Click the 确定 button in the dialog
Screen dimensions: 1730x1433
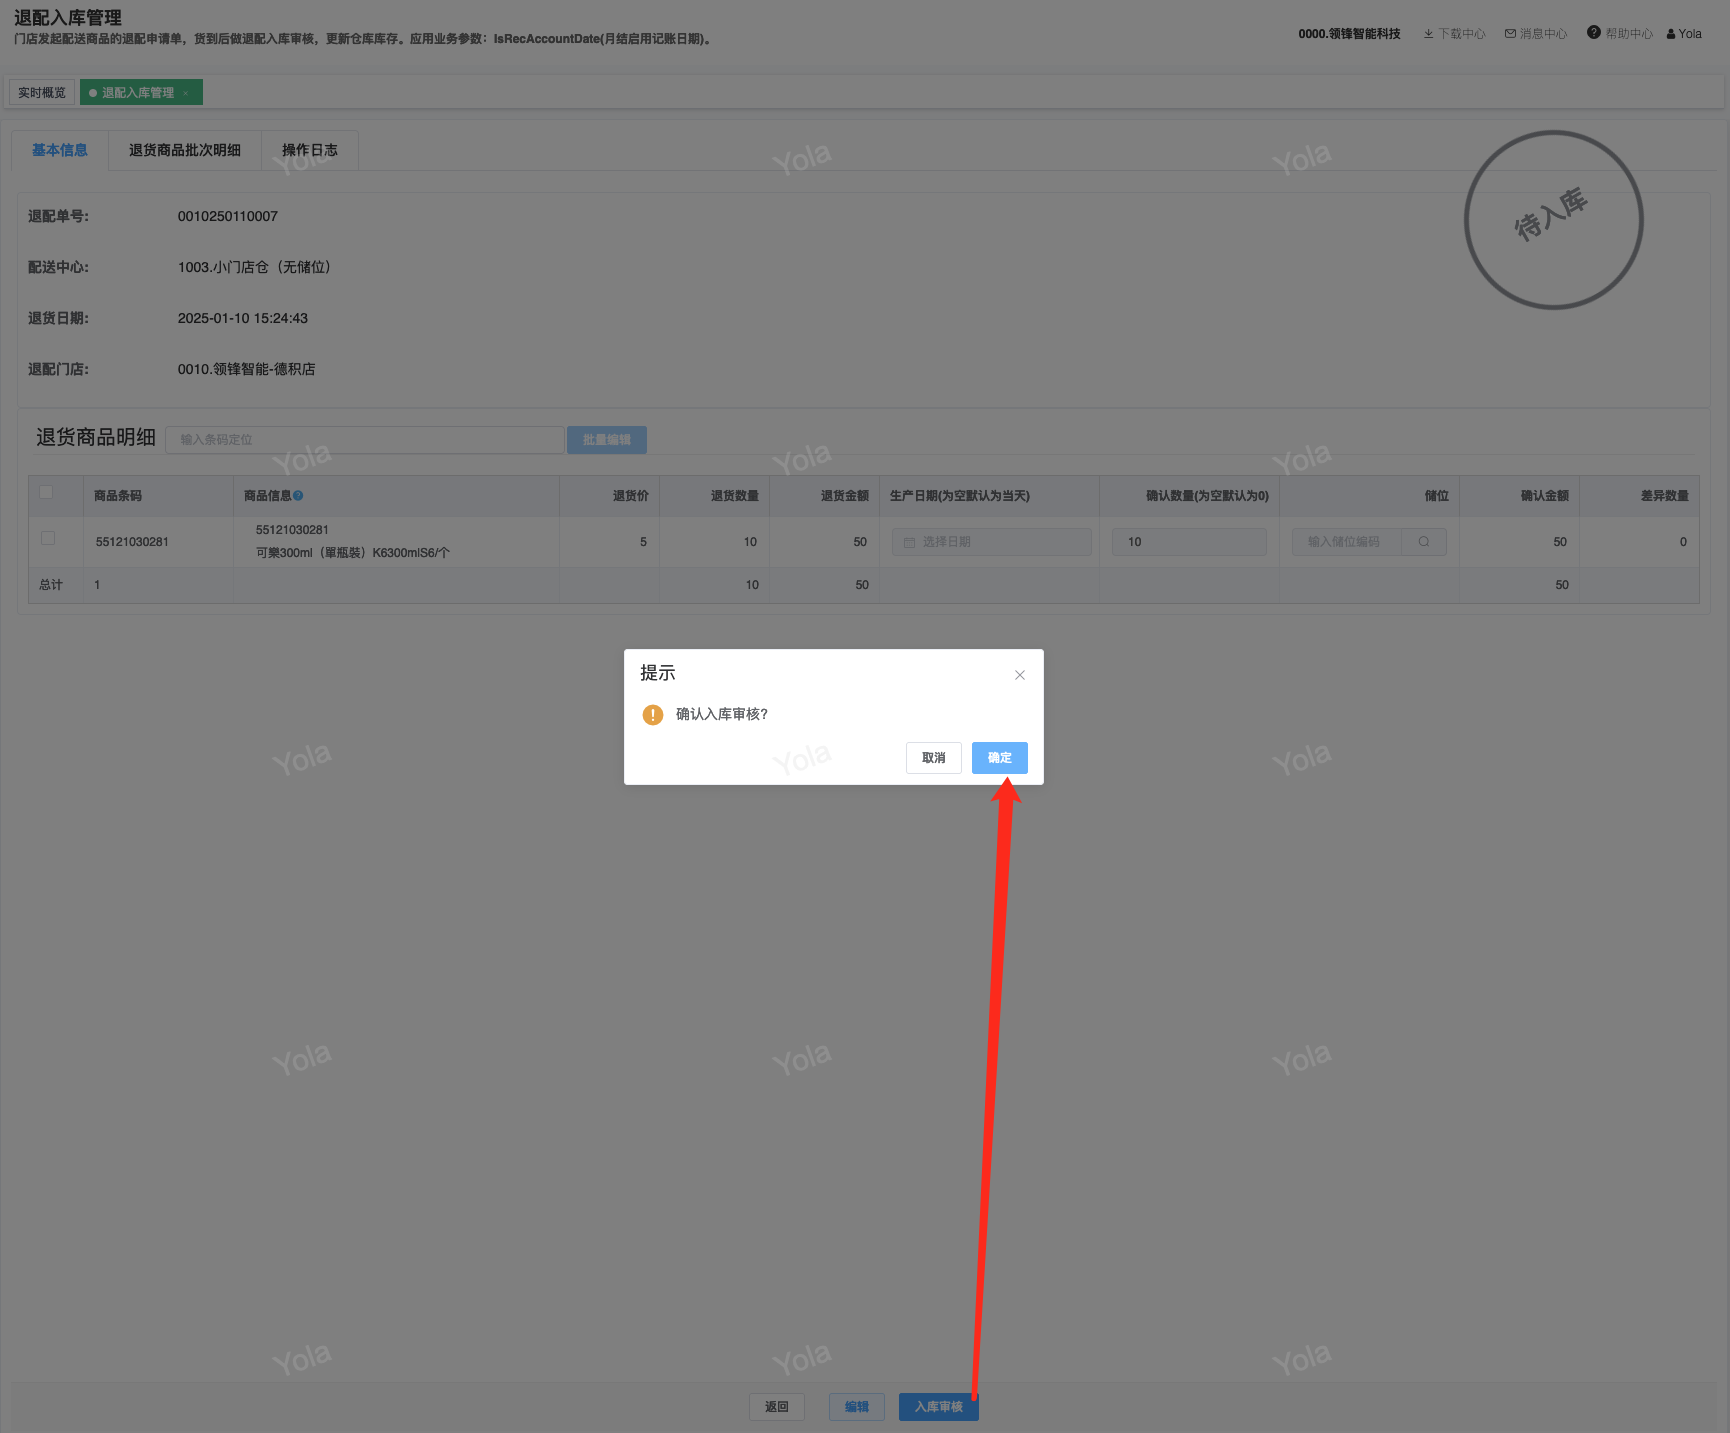[x=1000, y=758]
